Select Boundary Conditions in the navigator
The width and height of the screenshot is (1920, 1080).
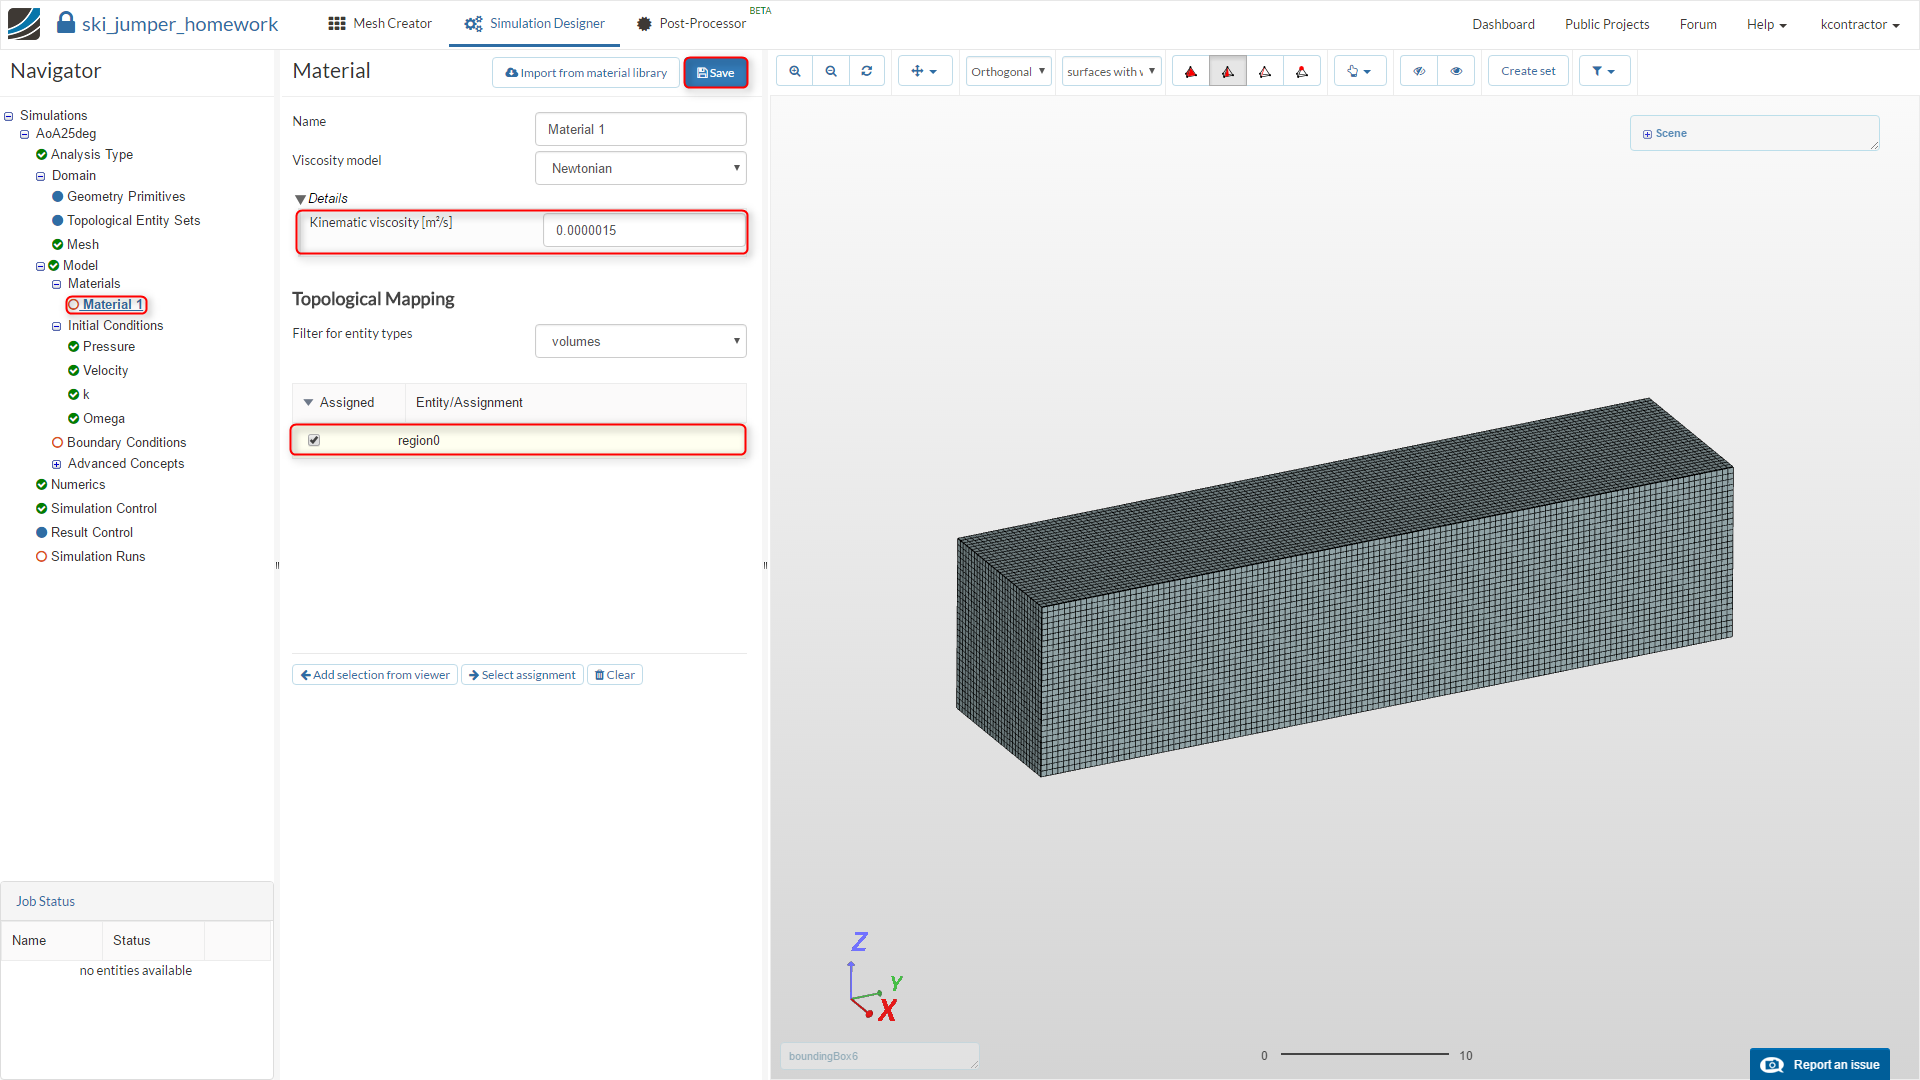pyautogui.click(x=126, y=442)
